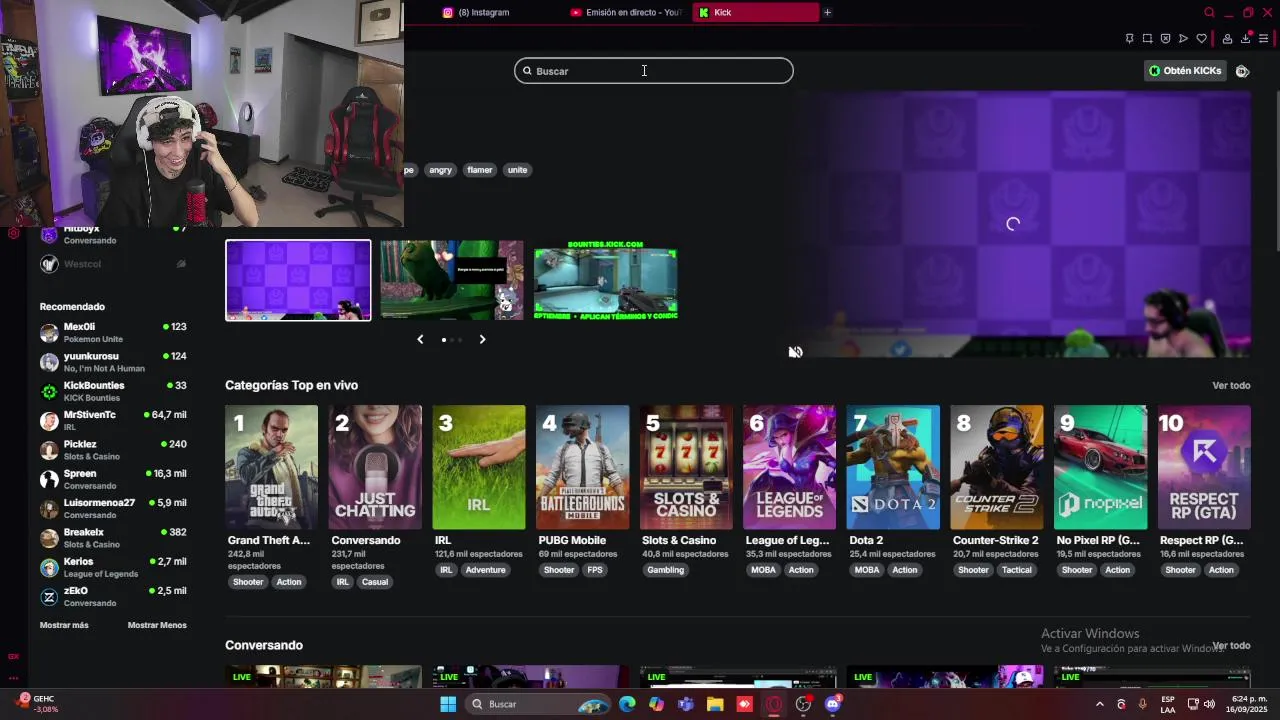Click Gambling tag under Slots & Casino
The image size is (1280, 720).
pos(666,570)
